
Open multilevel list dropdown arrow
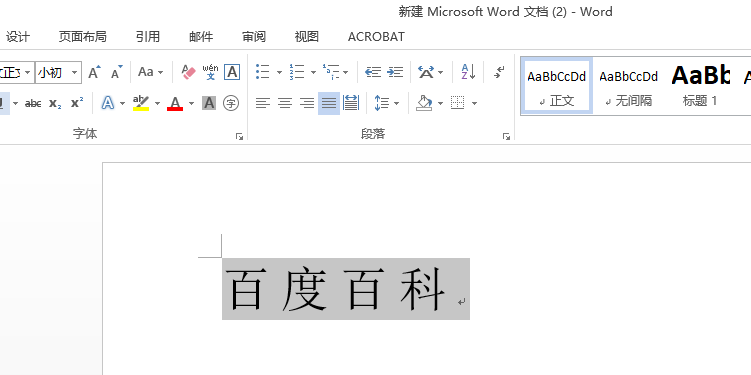(x=346, y=72)
